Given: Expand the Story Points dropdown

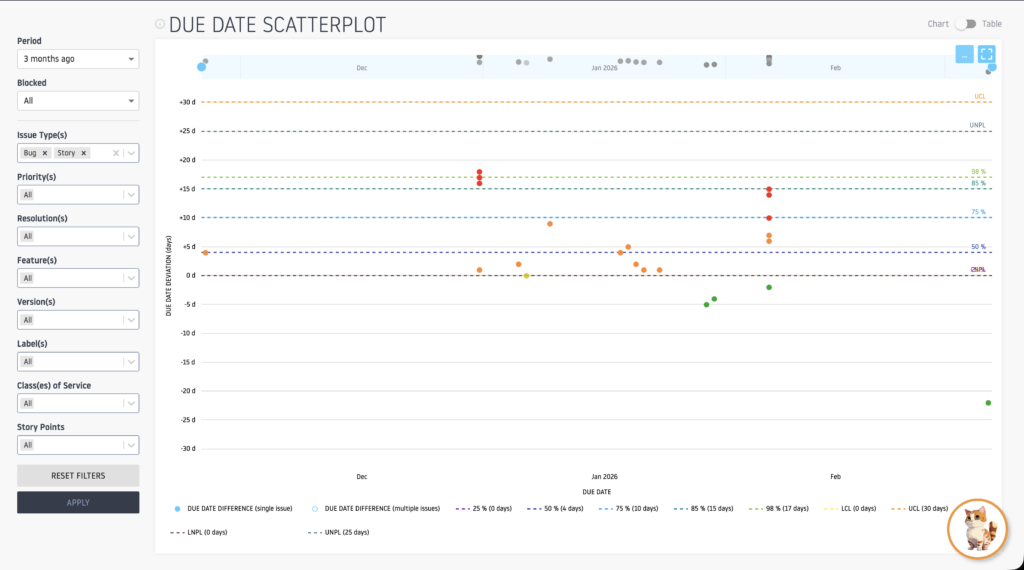Looking at the screenshot, I should [78, 445].
